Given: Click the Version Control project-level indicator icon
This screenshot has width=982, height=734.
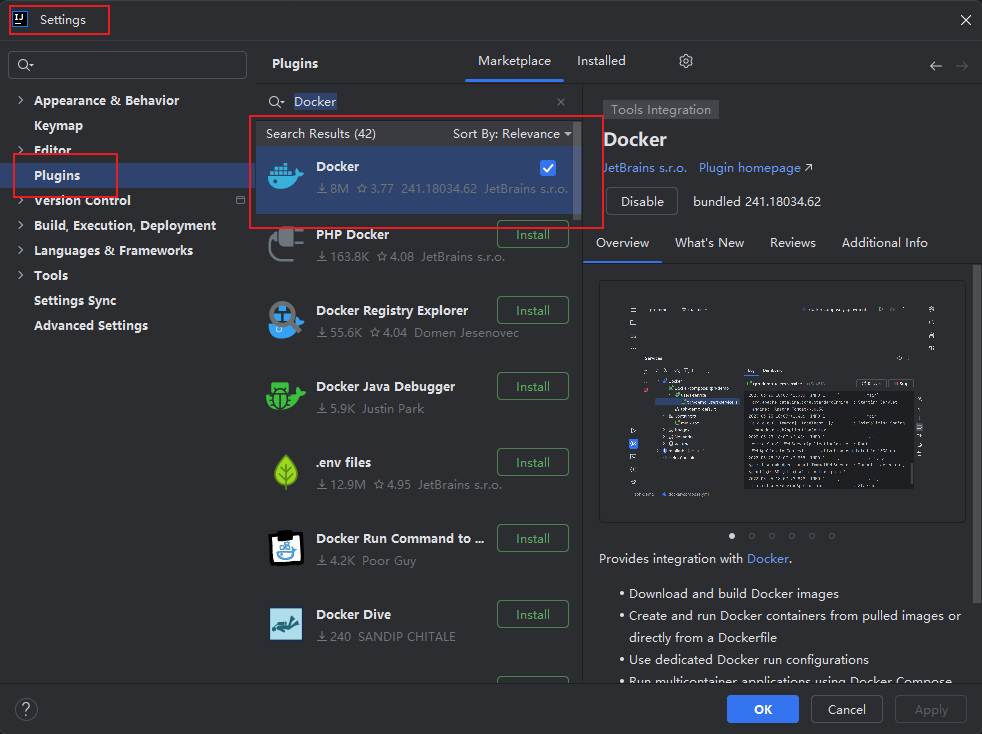Looking at the screenshot, I should tap(240, 200).
